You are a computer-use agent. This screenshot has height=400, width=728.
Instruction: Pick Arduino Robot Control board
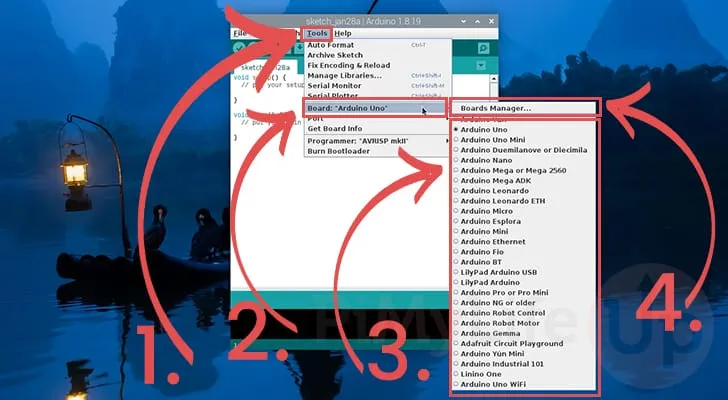(524, 313)
